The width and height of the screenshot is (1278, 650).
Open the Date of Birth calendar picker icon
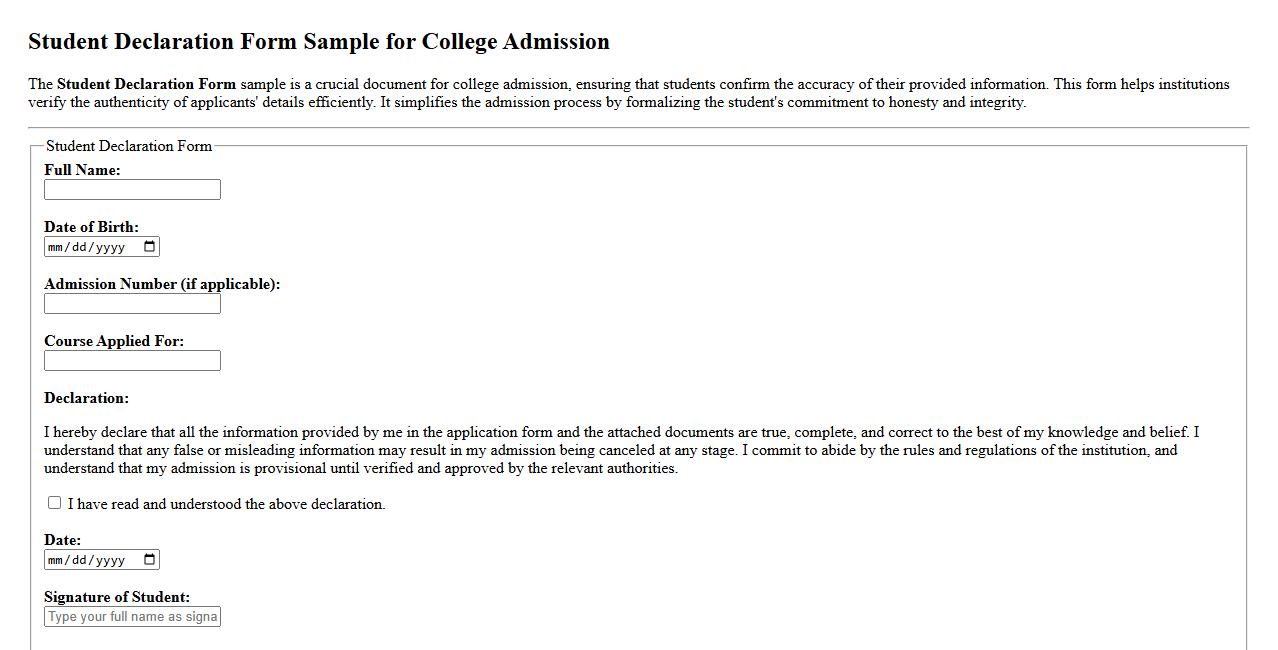150,246
